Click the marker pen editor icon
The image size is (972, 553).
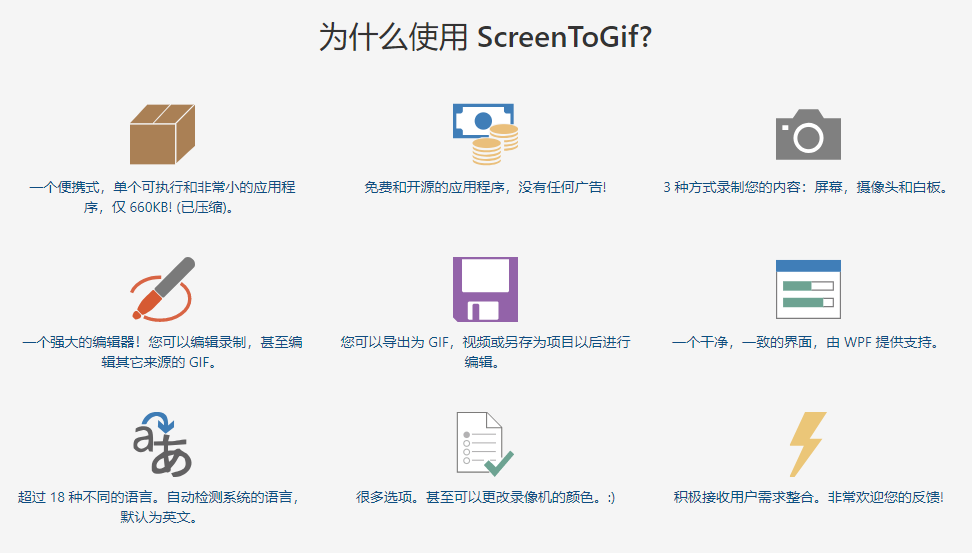(x=162, y=290)
